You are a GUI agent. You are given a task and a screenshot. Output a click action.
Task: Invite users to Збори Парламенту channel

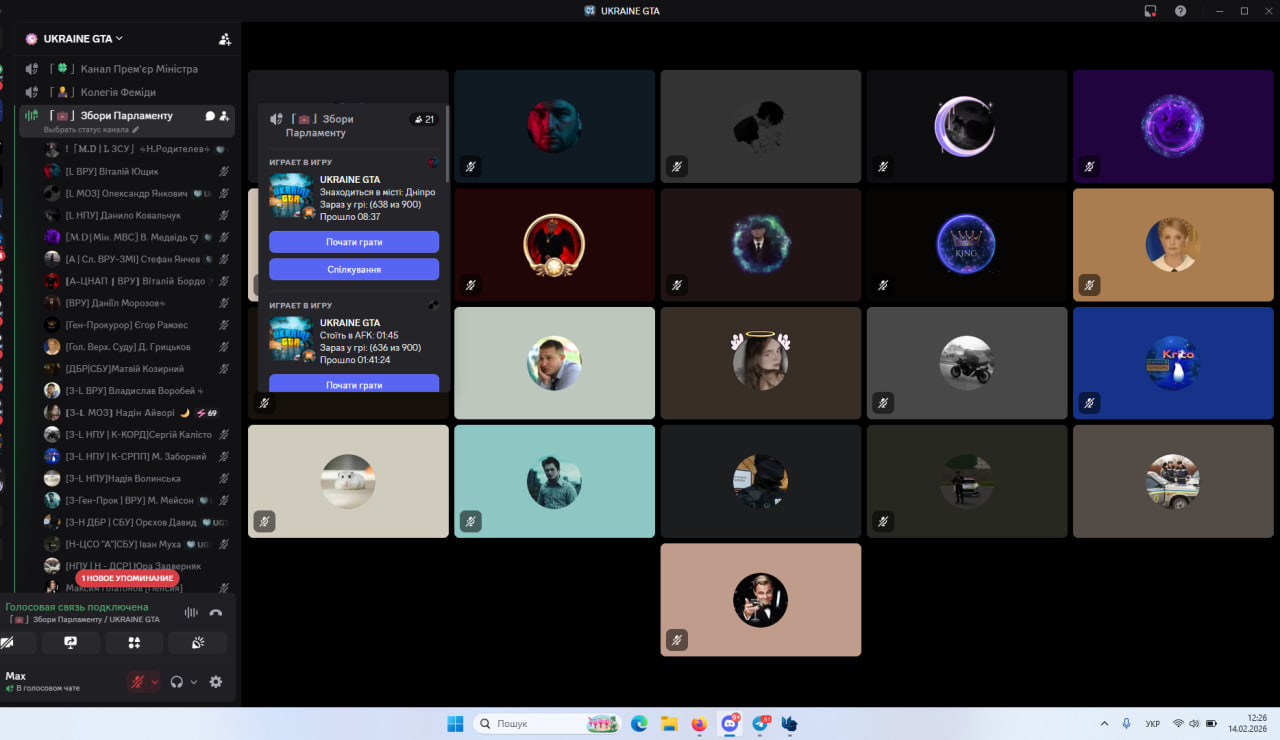tap(224, 116)
